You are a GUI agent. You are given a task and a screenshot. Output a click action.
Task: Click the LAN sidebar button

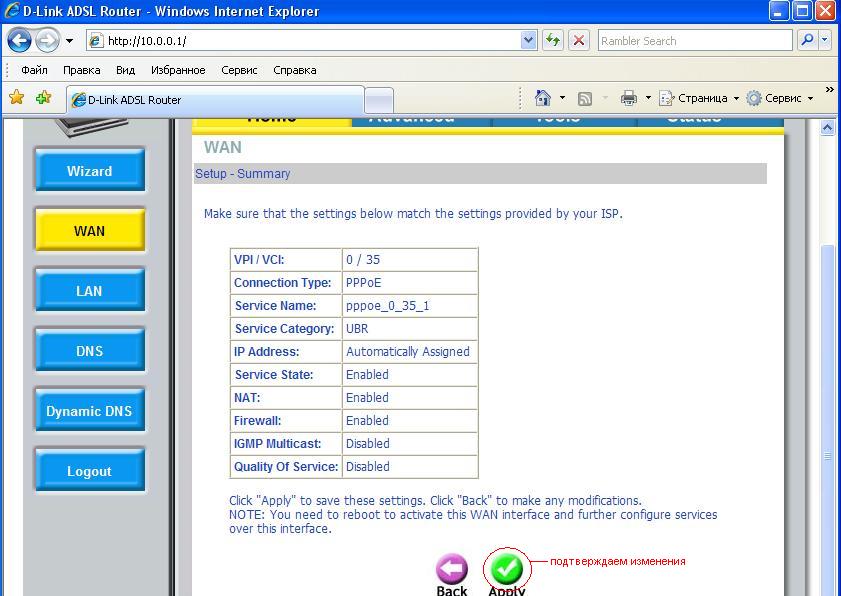[90, 291]
